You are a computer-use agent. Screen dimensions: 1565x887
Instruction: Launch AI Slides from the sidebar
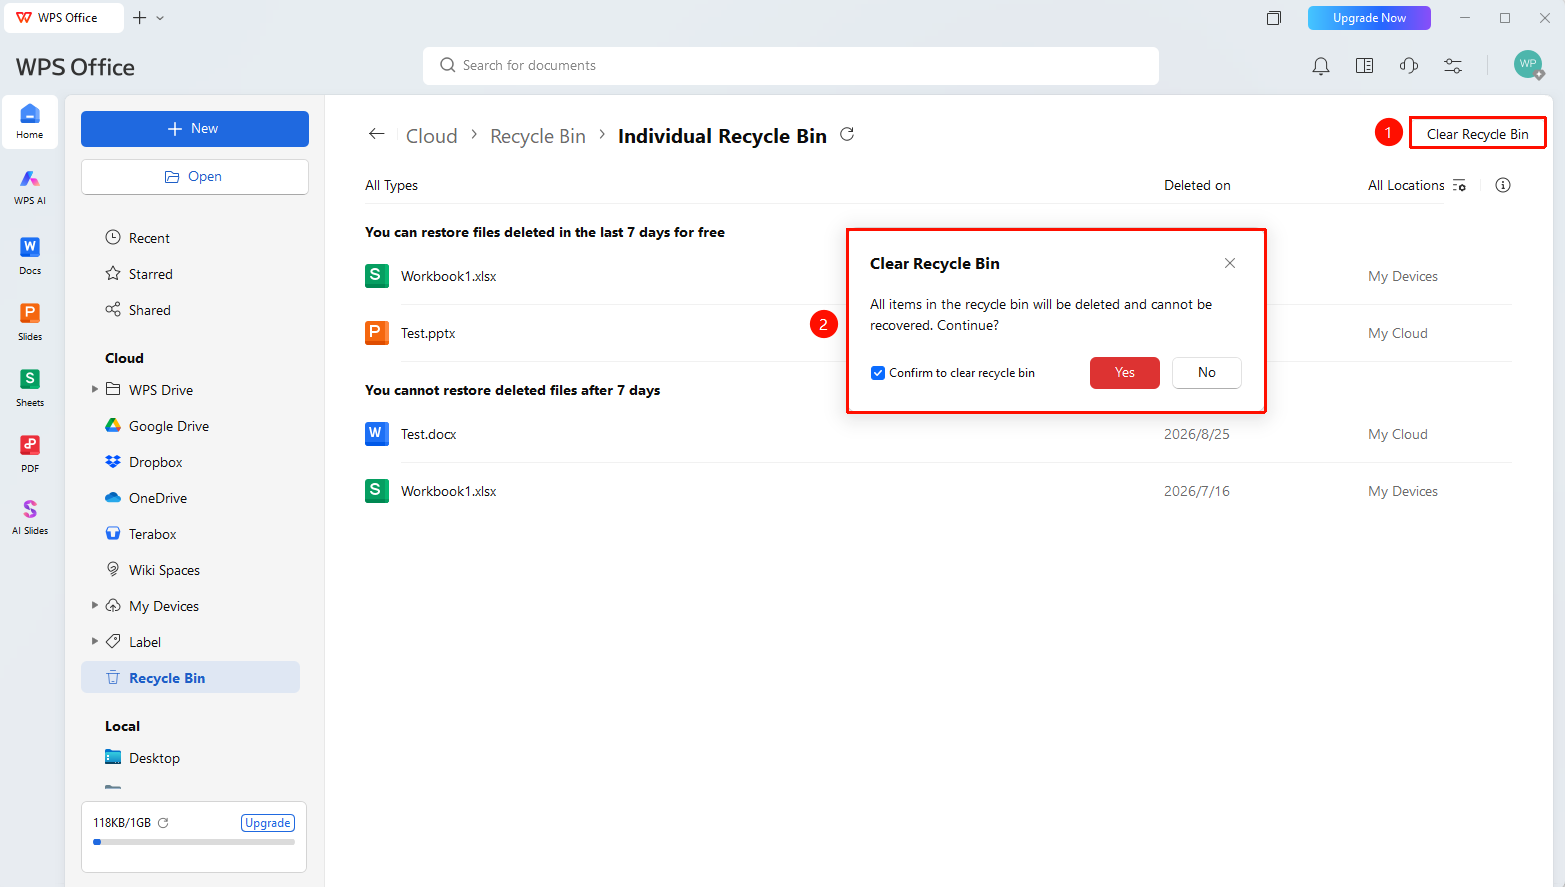coord(30,517)
